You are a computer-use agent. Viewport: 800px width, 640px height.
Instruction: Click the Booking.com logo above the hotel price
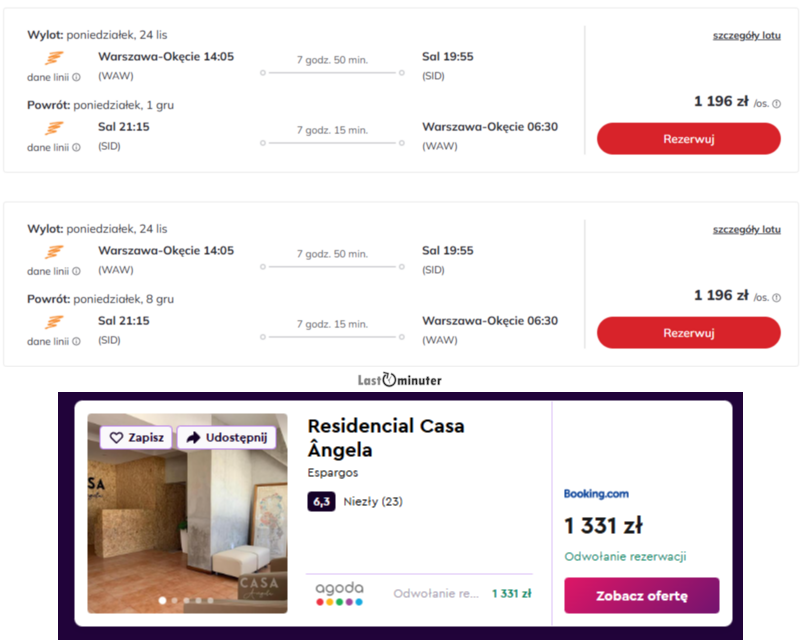coord(596,493)
